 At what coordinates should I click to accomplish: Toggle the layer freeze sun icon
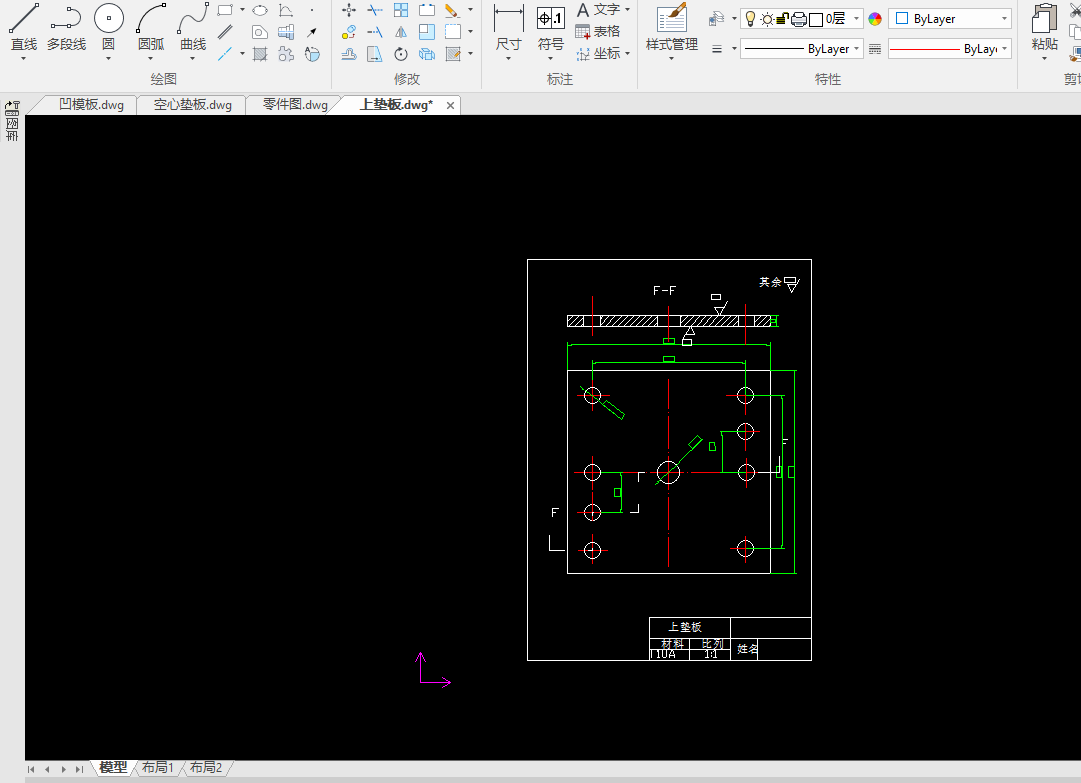click(x=767, y=19)
